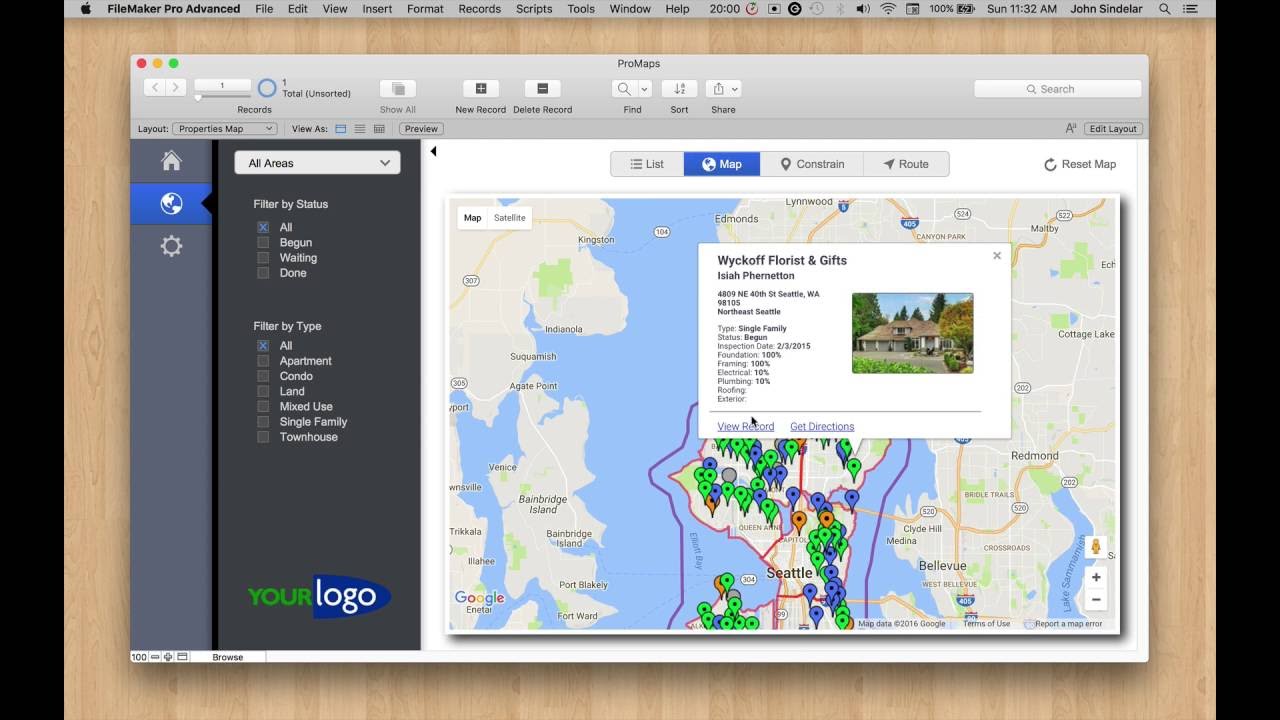Go to next record arrow
The height and width of the screenshot is (720, 1280).
[176, 88]
